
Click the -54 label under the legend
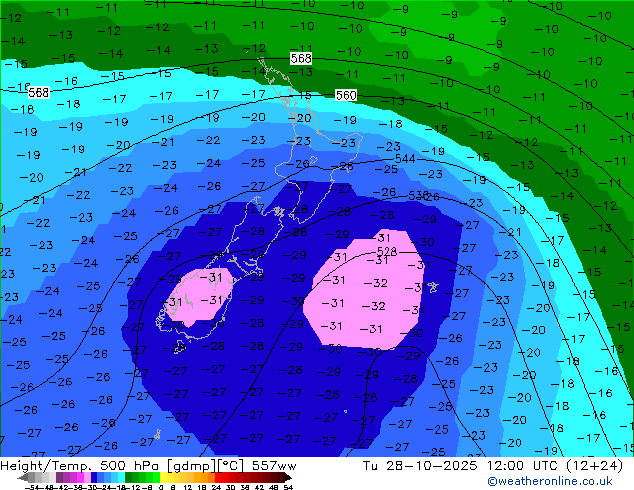coord(32,487)
